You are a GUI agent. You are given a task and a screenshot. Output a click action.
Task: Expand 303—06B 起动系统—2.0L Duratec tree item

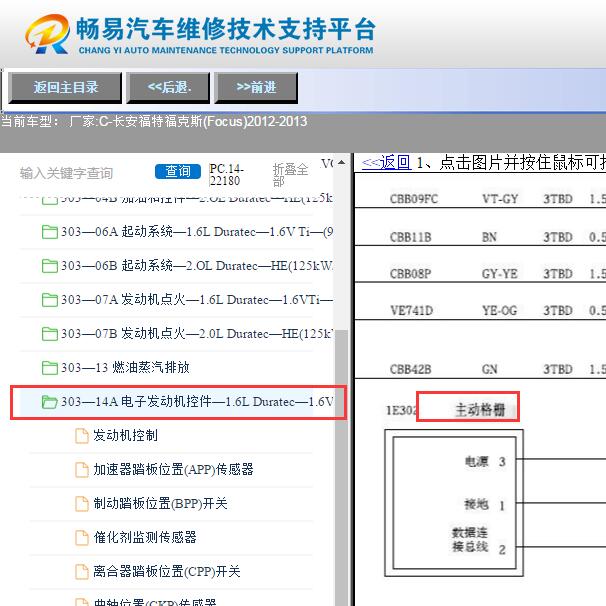[197, 266]
